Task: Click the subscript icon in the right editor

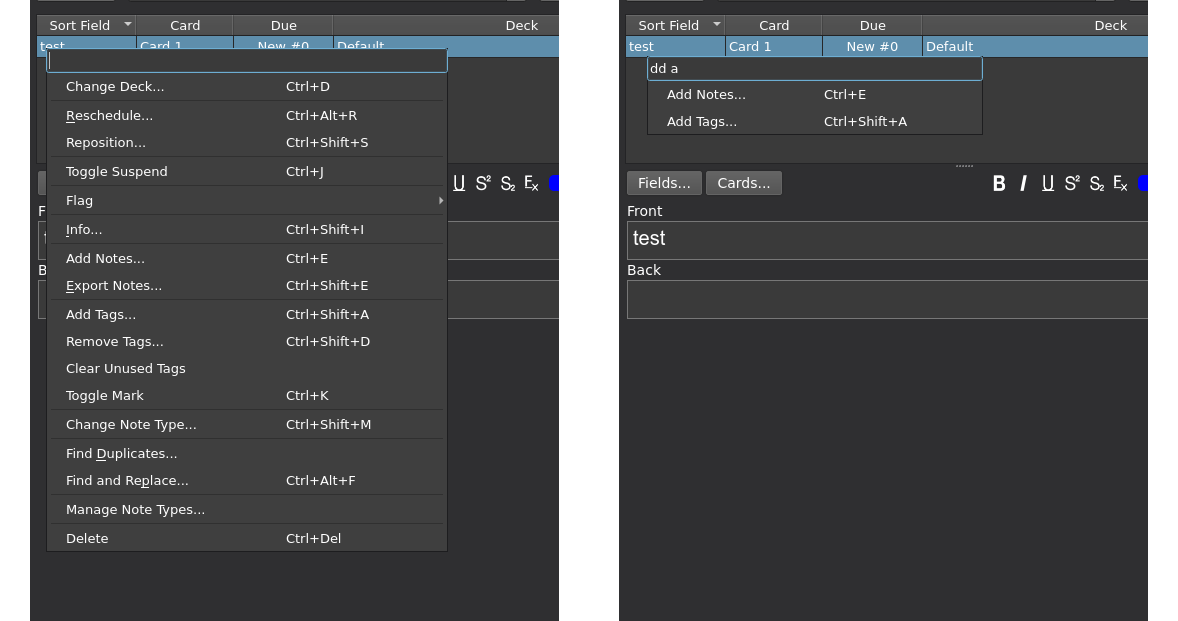Action: point(1096,183)
